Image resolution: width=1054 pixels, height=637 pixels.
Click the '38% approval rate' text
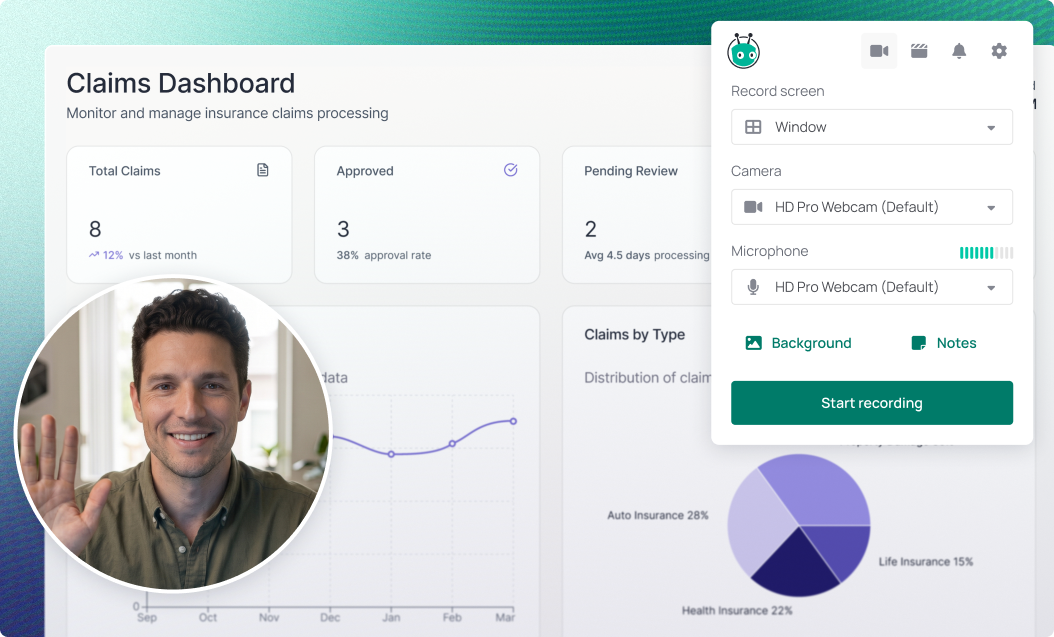click(384, 255)
